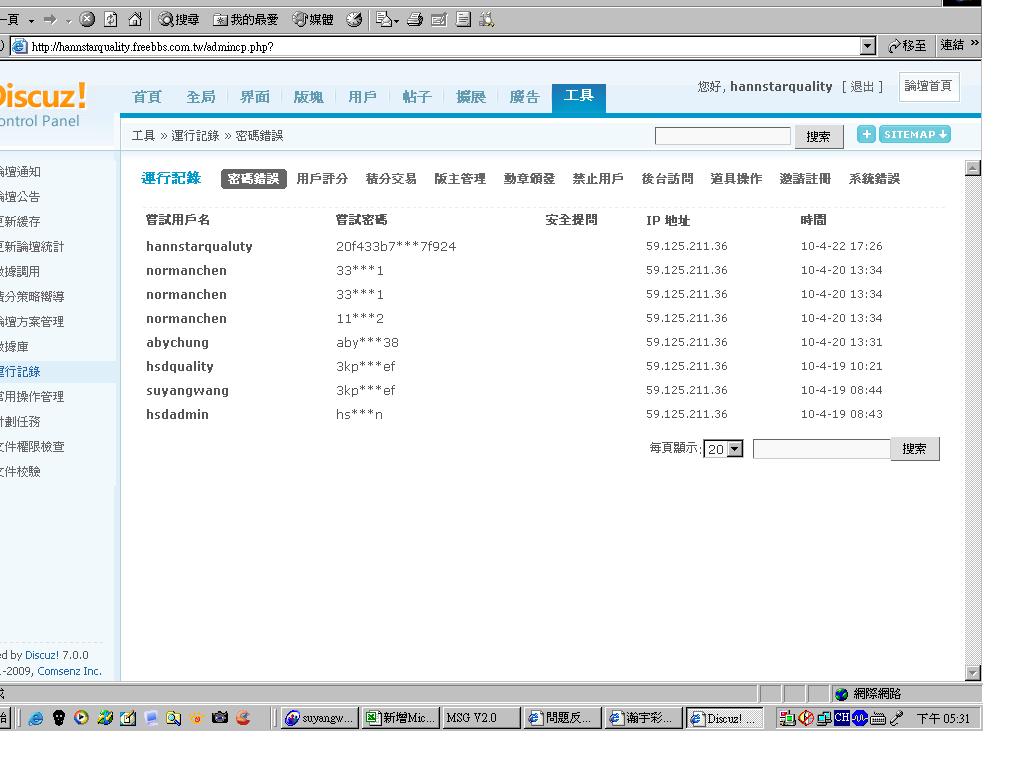The image size is (1024, 768).
Task: Go to browser Home page icon
Action: point(134,19)
